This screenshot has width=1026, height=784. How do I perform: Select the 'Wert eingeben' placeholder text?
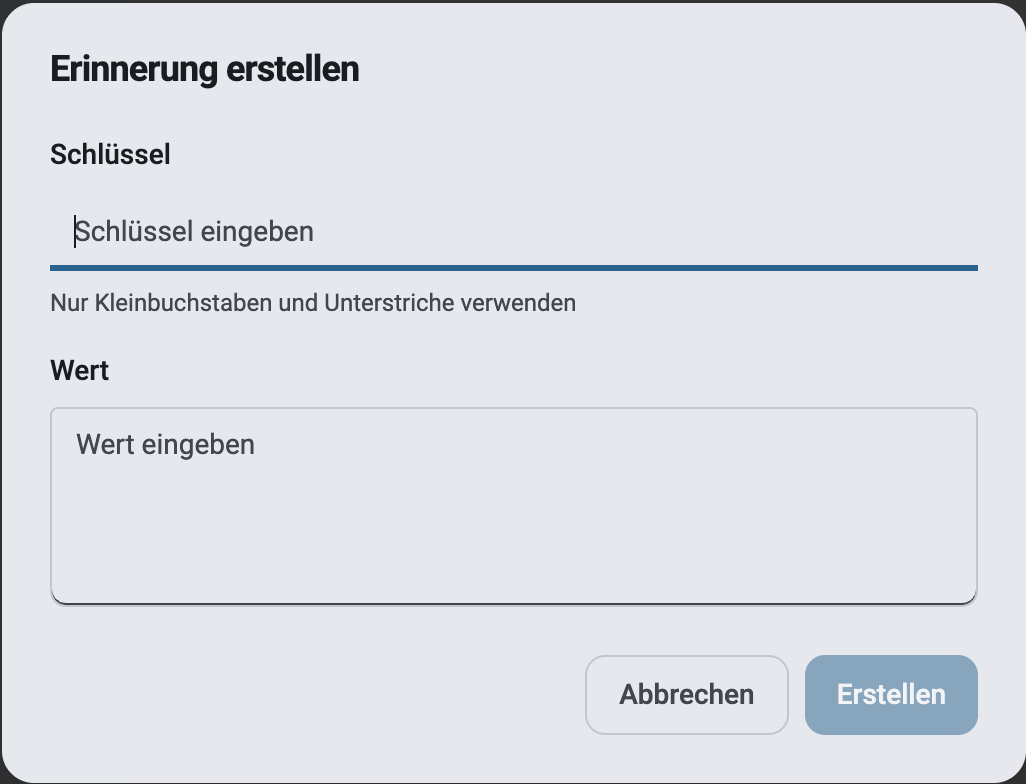pyautogui.click(x=166, y=444)
